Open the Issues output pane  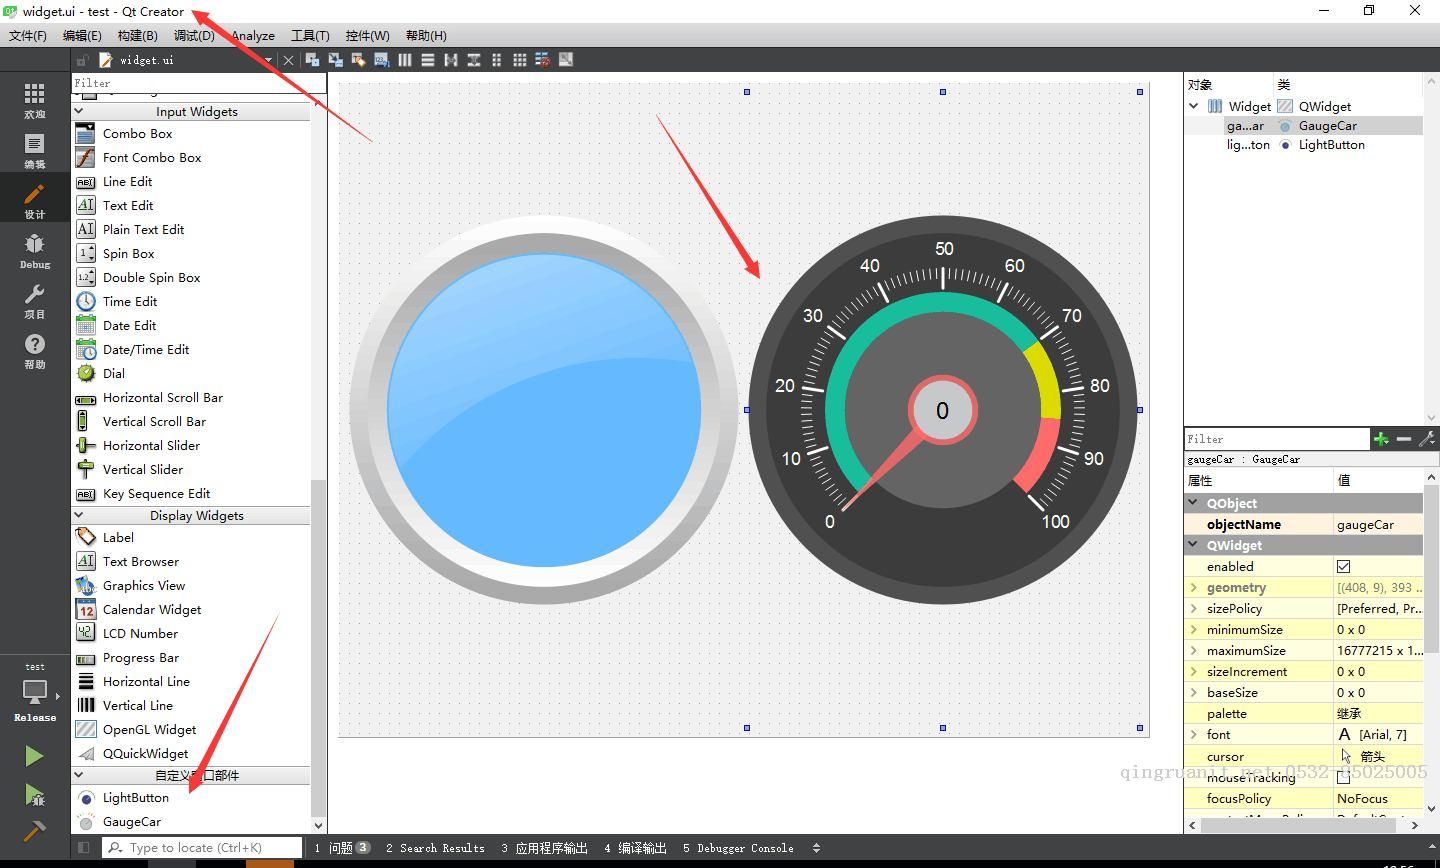[x=342, y=848]
